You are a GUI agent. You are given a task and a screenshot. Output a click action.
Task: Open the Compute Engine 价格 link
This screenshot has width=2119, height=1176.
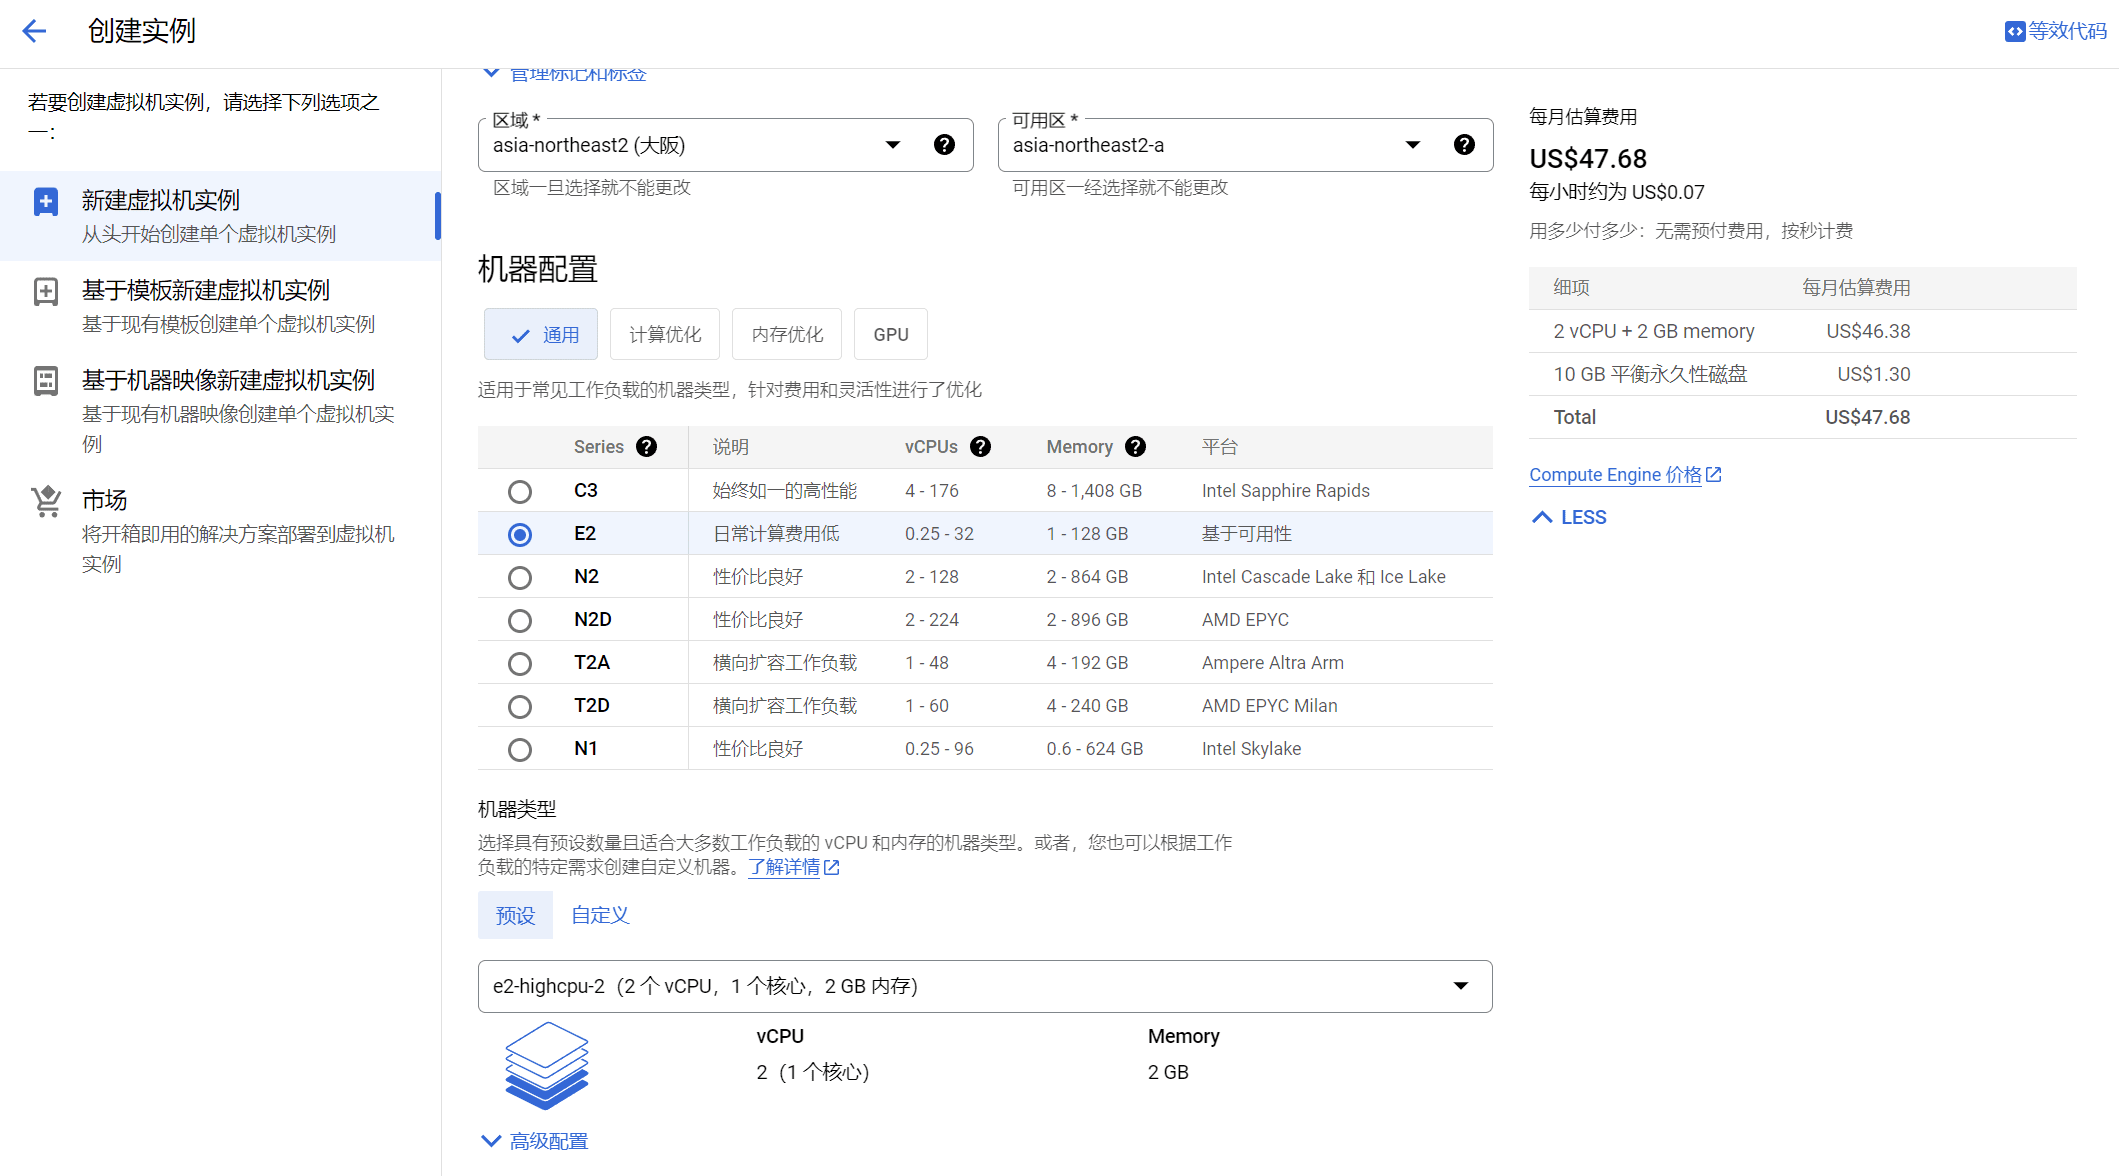click(1616, 474)
